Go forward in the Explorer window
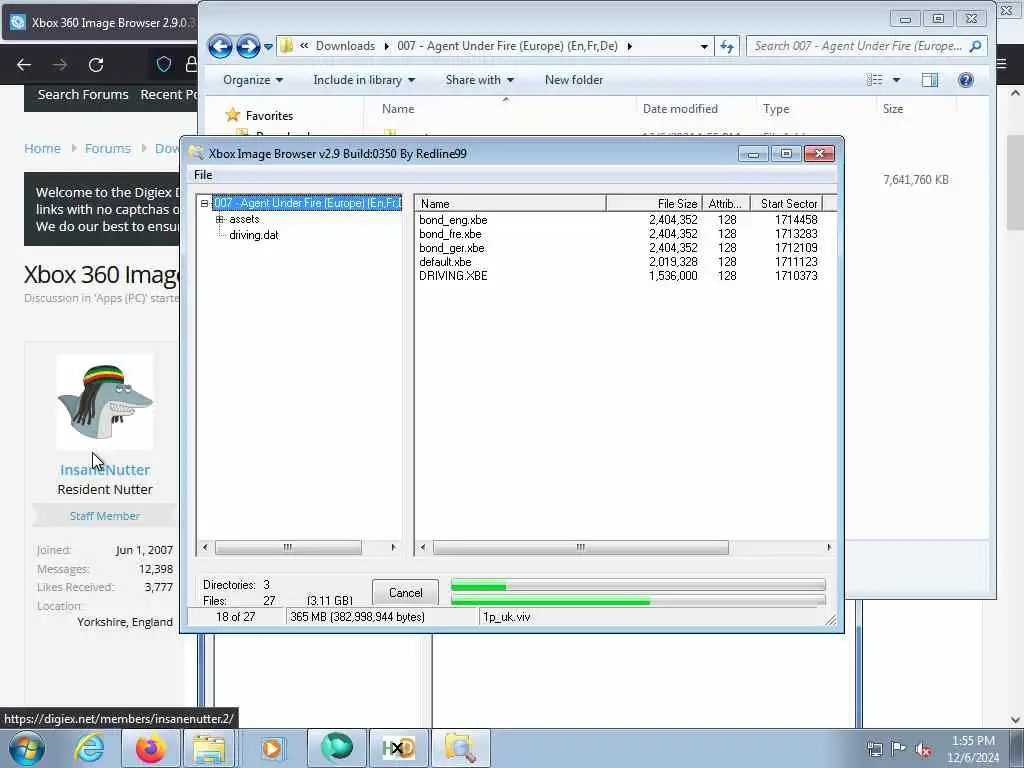The width and height of the screenshot is (1024, 768). click(248, 46)
